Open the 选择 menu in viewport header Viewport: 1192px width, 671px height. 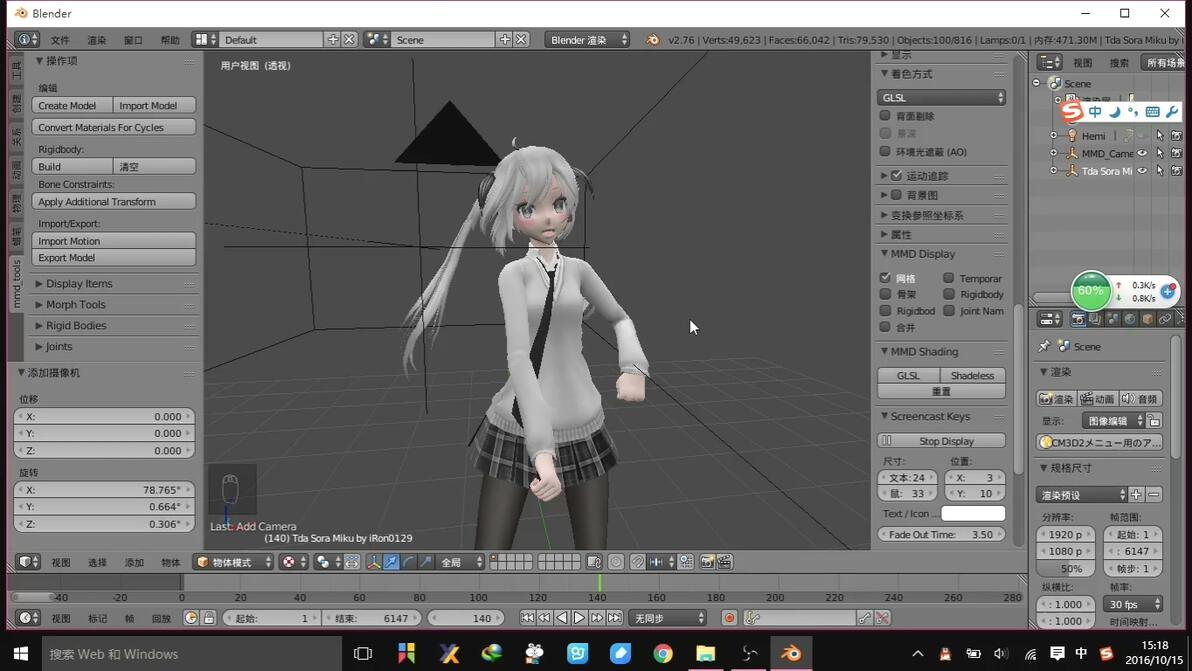coord(97,562)
